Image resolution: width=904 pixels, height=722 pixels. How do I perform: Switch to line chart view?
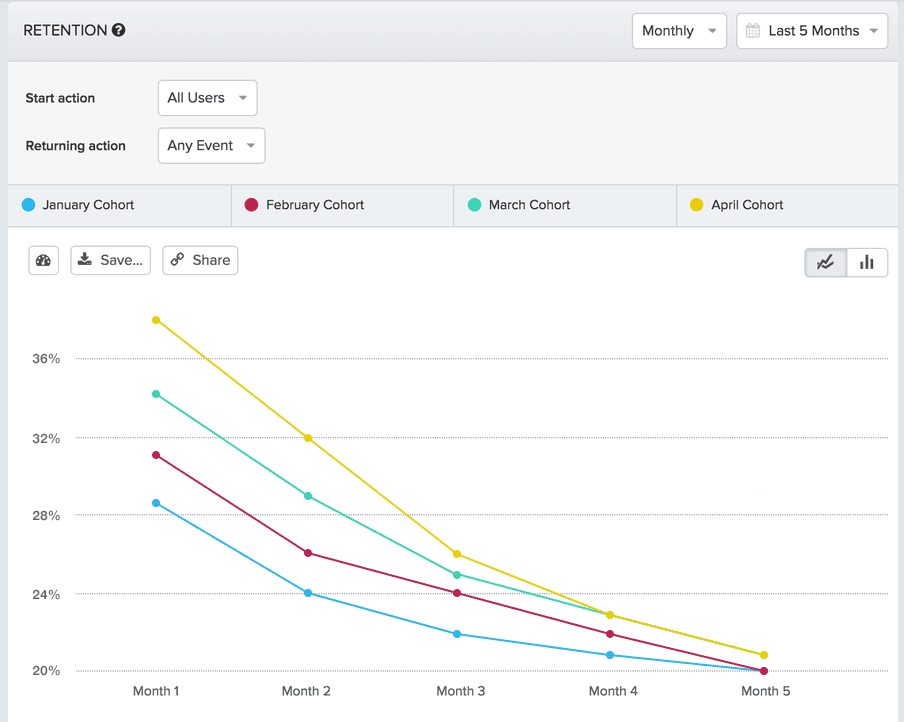(826, 262)
